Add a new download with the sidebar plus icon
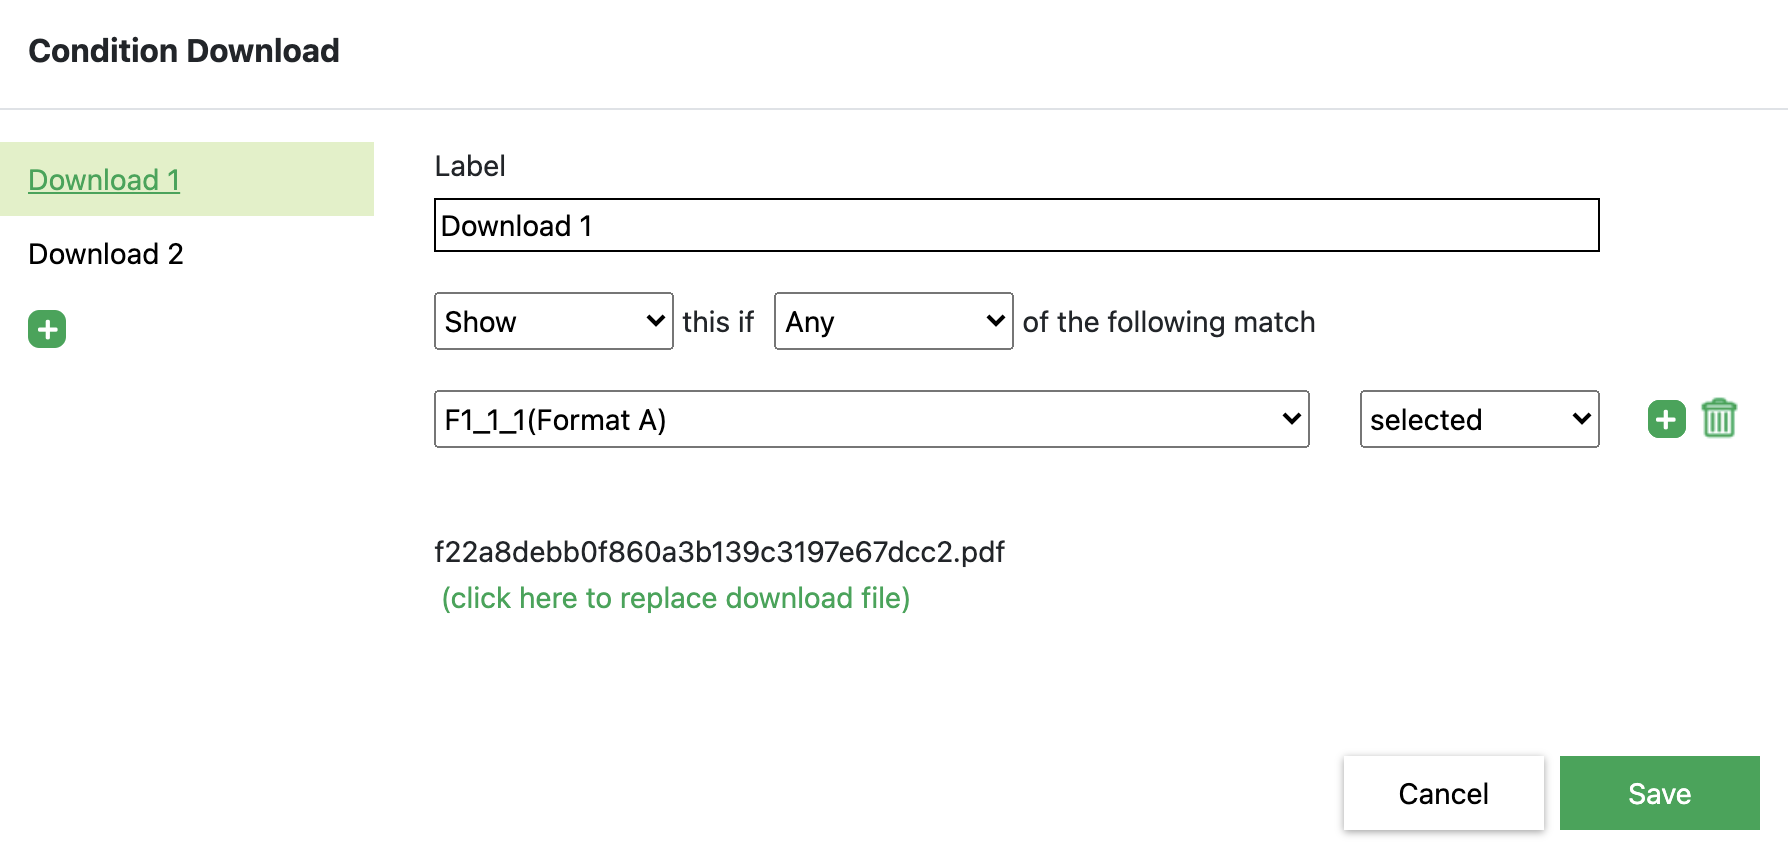The height and width of the screenshot is (858, 1788). (x=47, y=329)
